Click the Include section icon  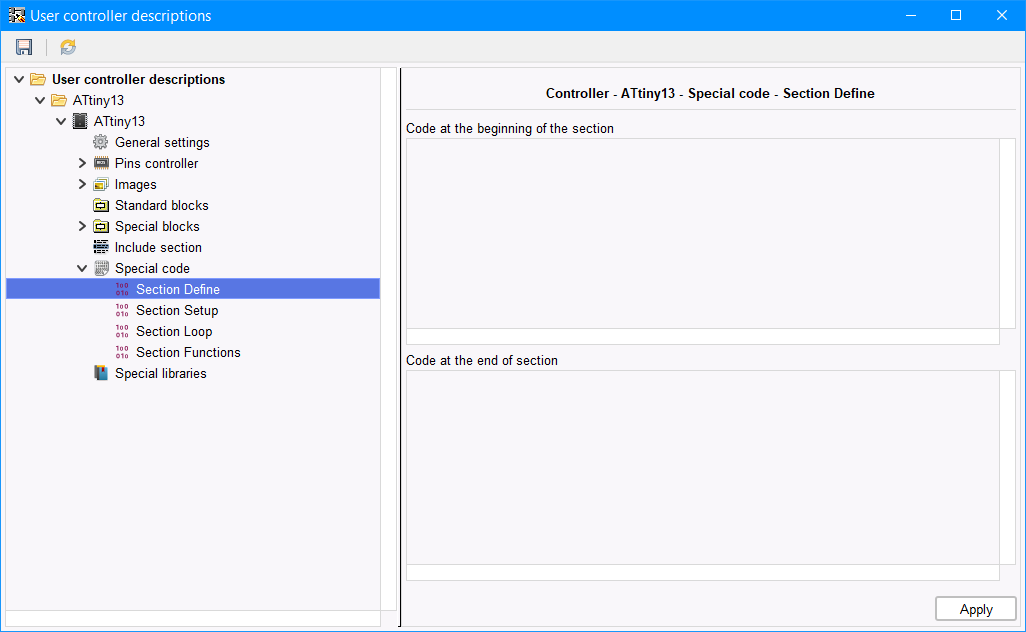(101, 247)
